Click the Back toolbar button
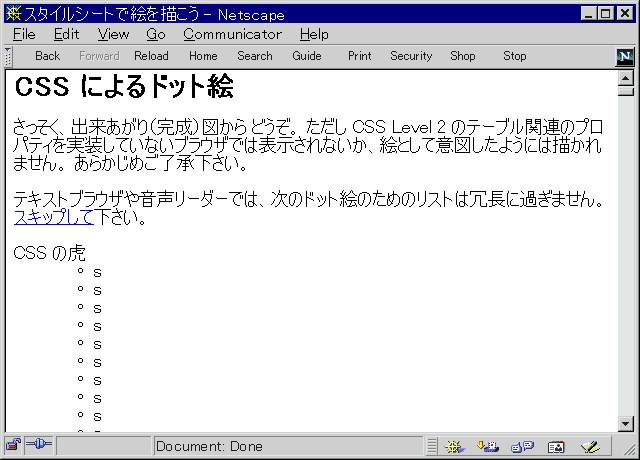Screen dimensions: 640x460 (47, 56)
